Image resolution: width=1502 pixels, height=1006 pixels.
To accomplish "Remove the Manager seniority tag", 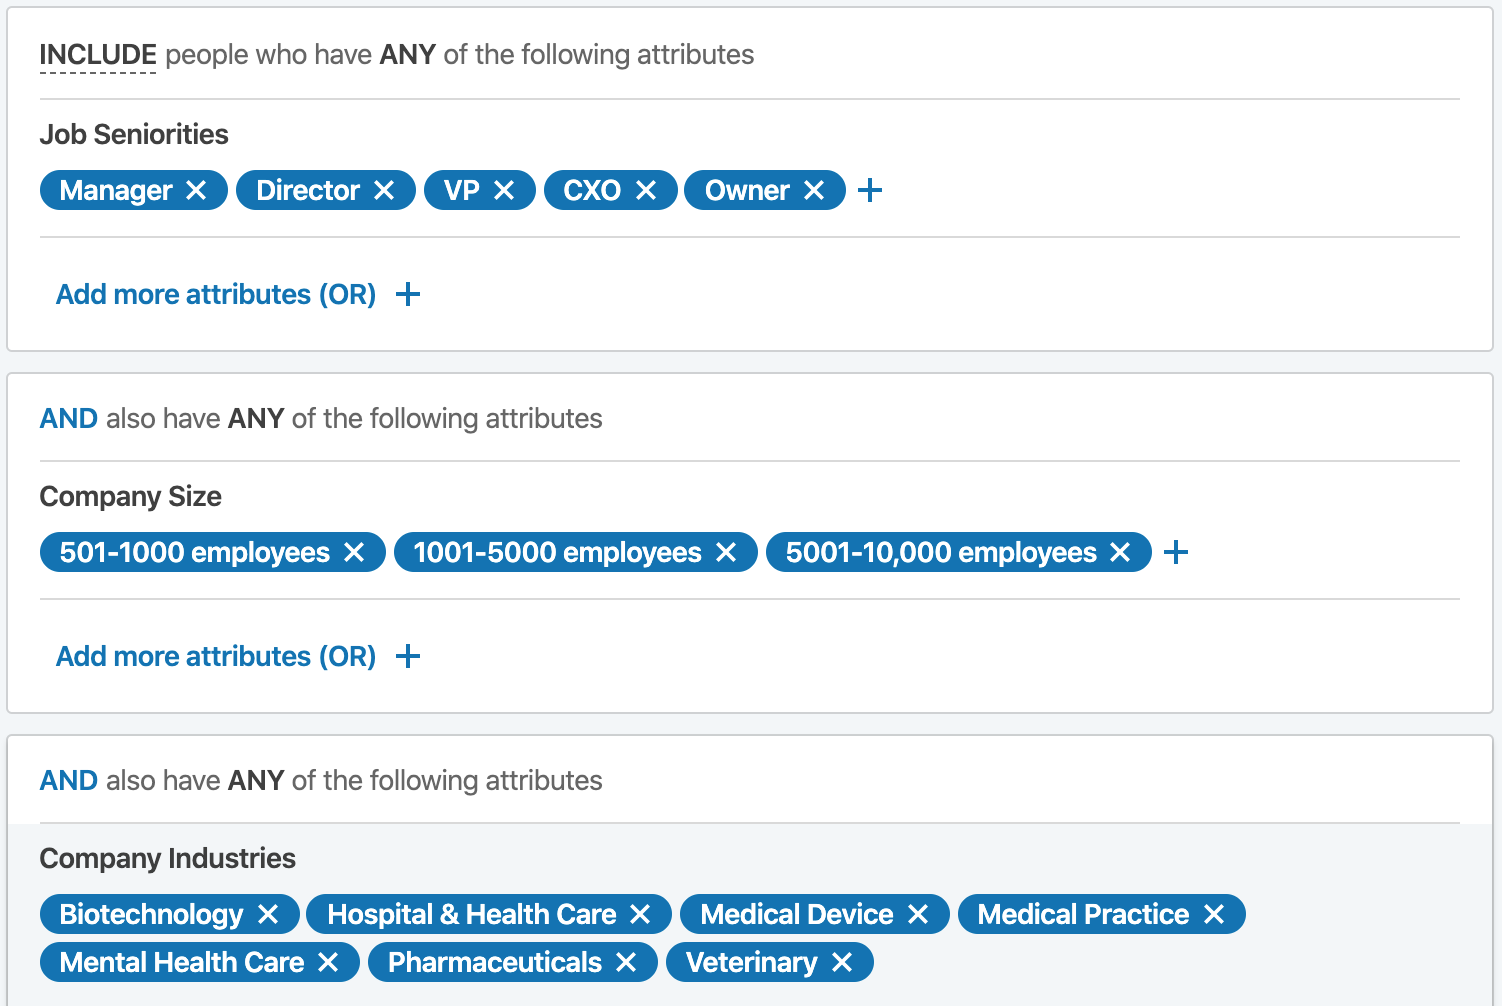I will [x=197, y=190].
